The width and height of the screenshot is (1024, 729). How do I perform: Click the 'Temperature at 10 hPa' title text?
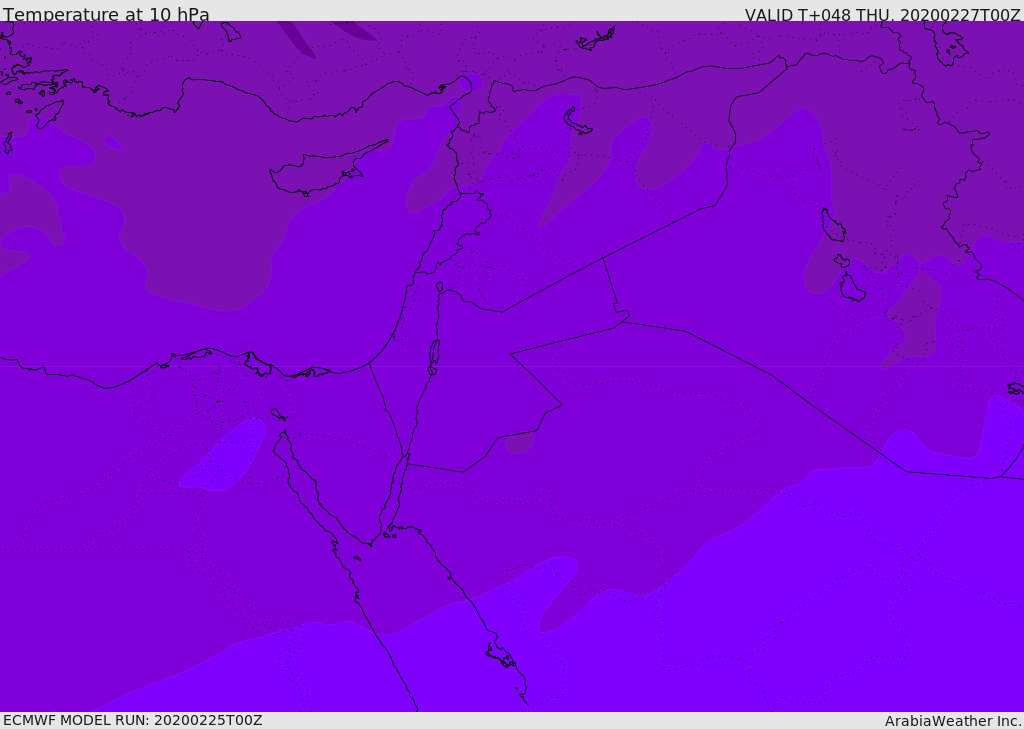click(x=106, y=14)
